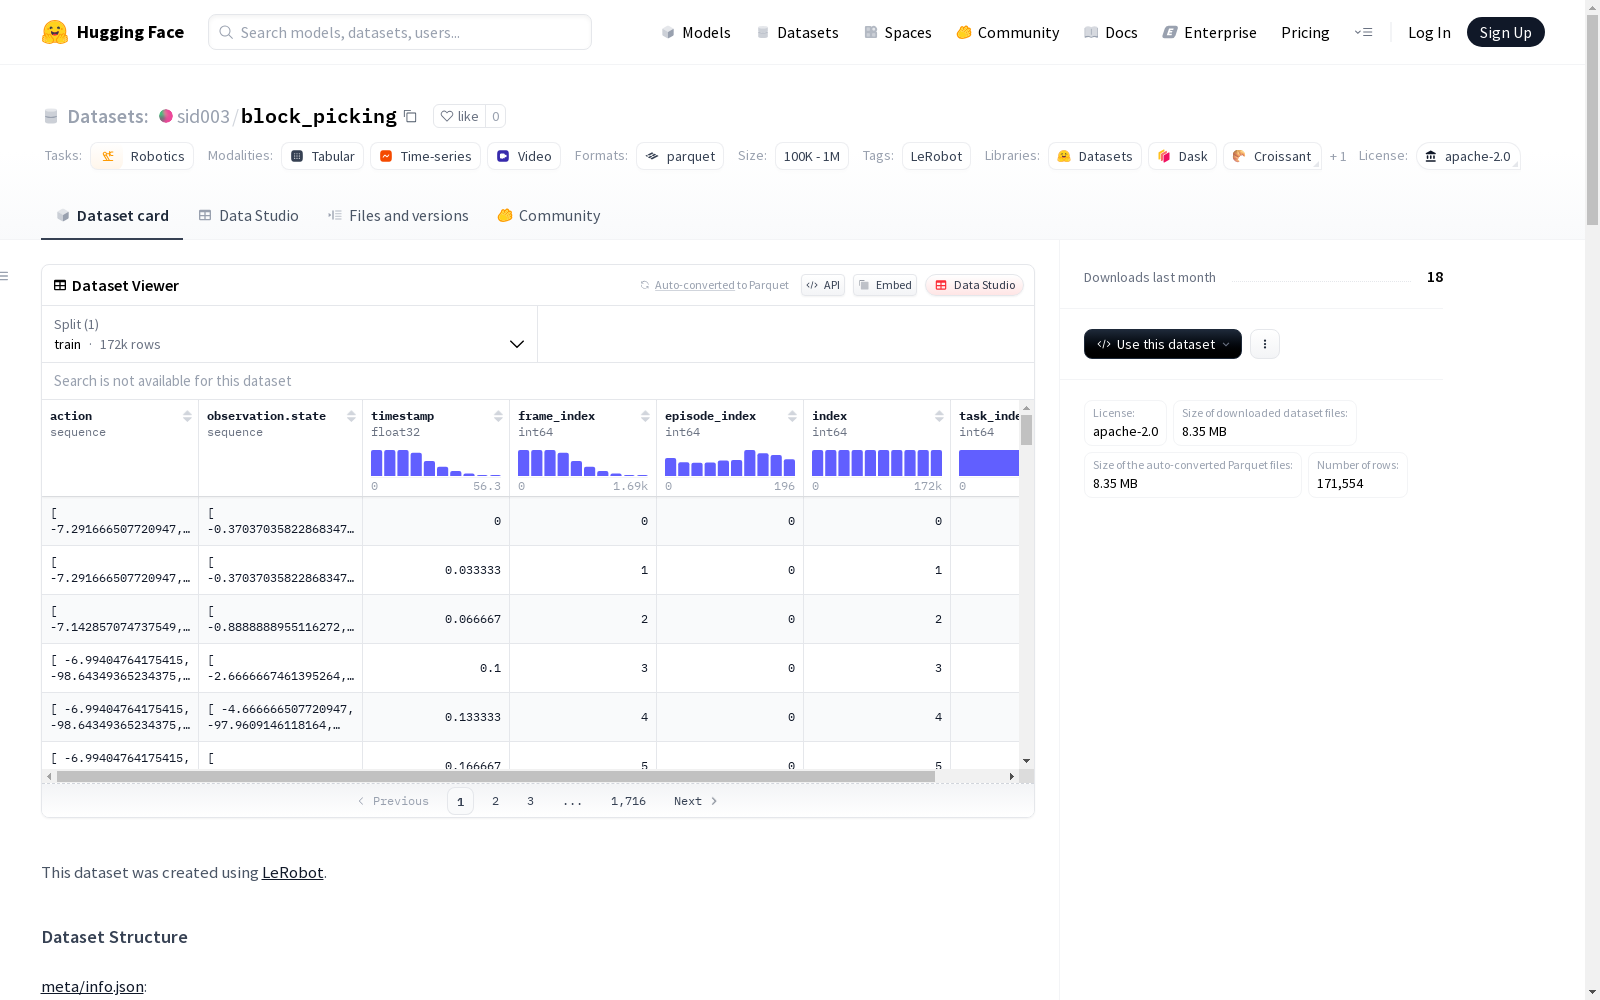Select the LeRobot tag

[936, 156]
